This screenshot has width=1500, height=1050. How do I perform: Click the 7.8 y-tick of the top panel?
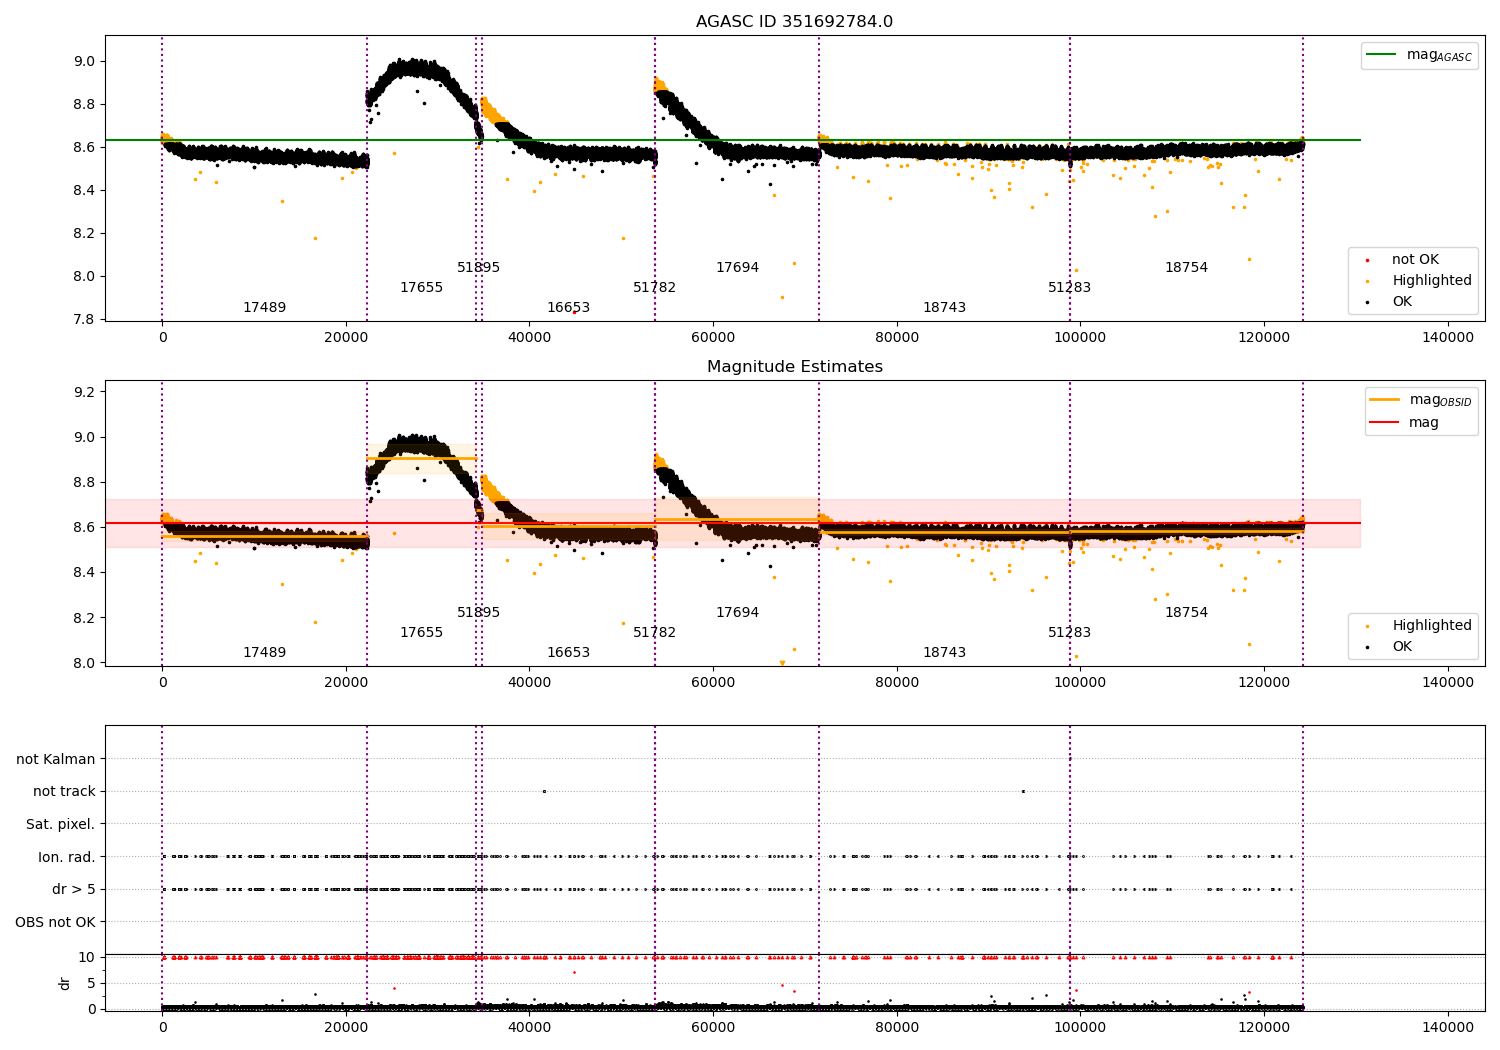point(84,319)
